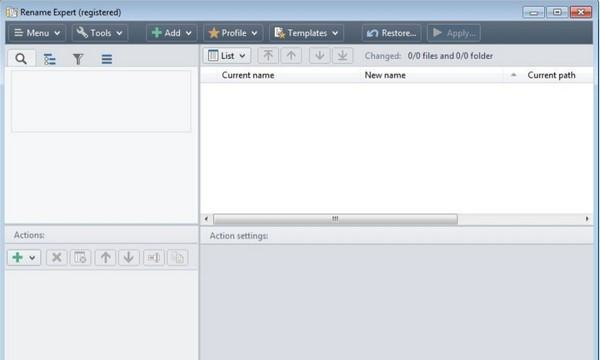
Task: Sort by Current path column header
Action: 551,75
